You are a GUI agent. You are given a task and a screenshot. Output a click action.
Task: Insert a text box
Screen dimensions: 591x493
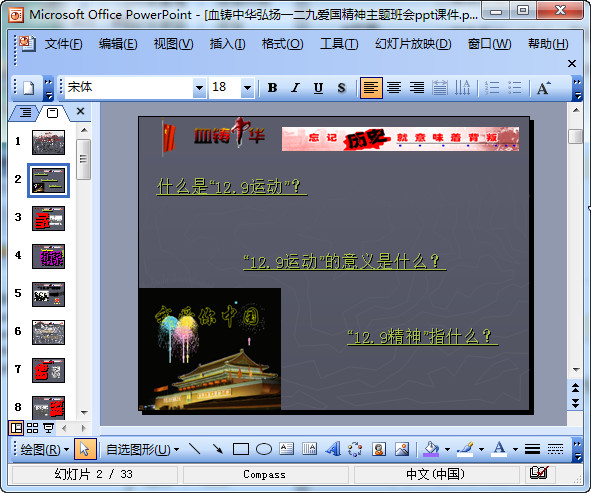point(286,449)
